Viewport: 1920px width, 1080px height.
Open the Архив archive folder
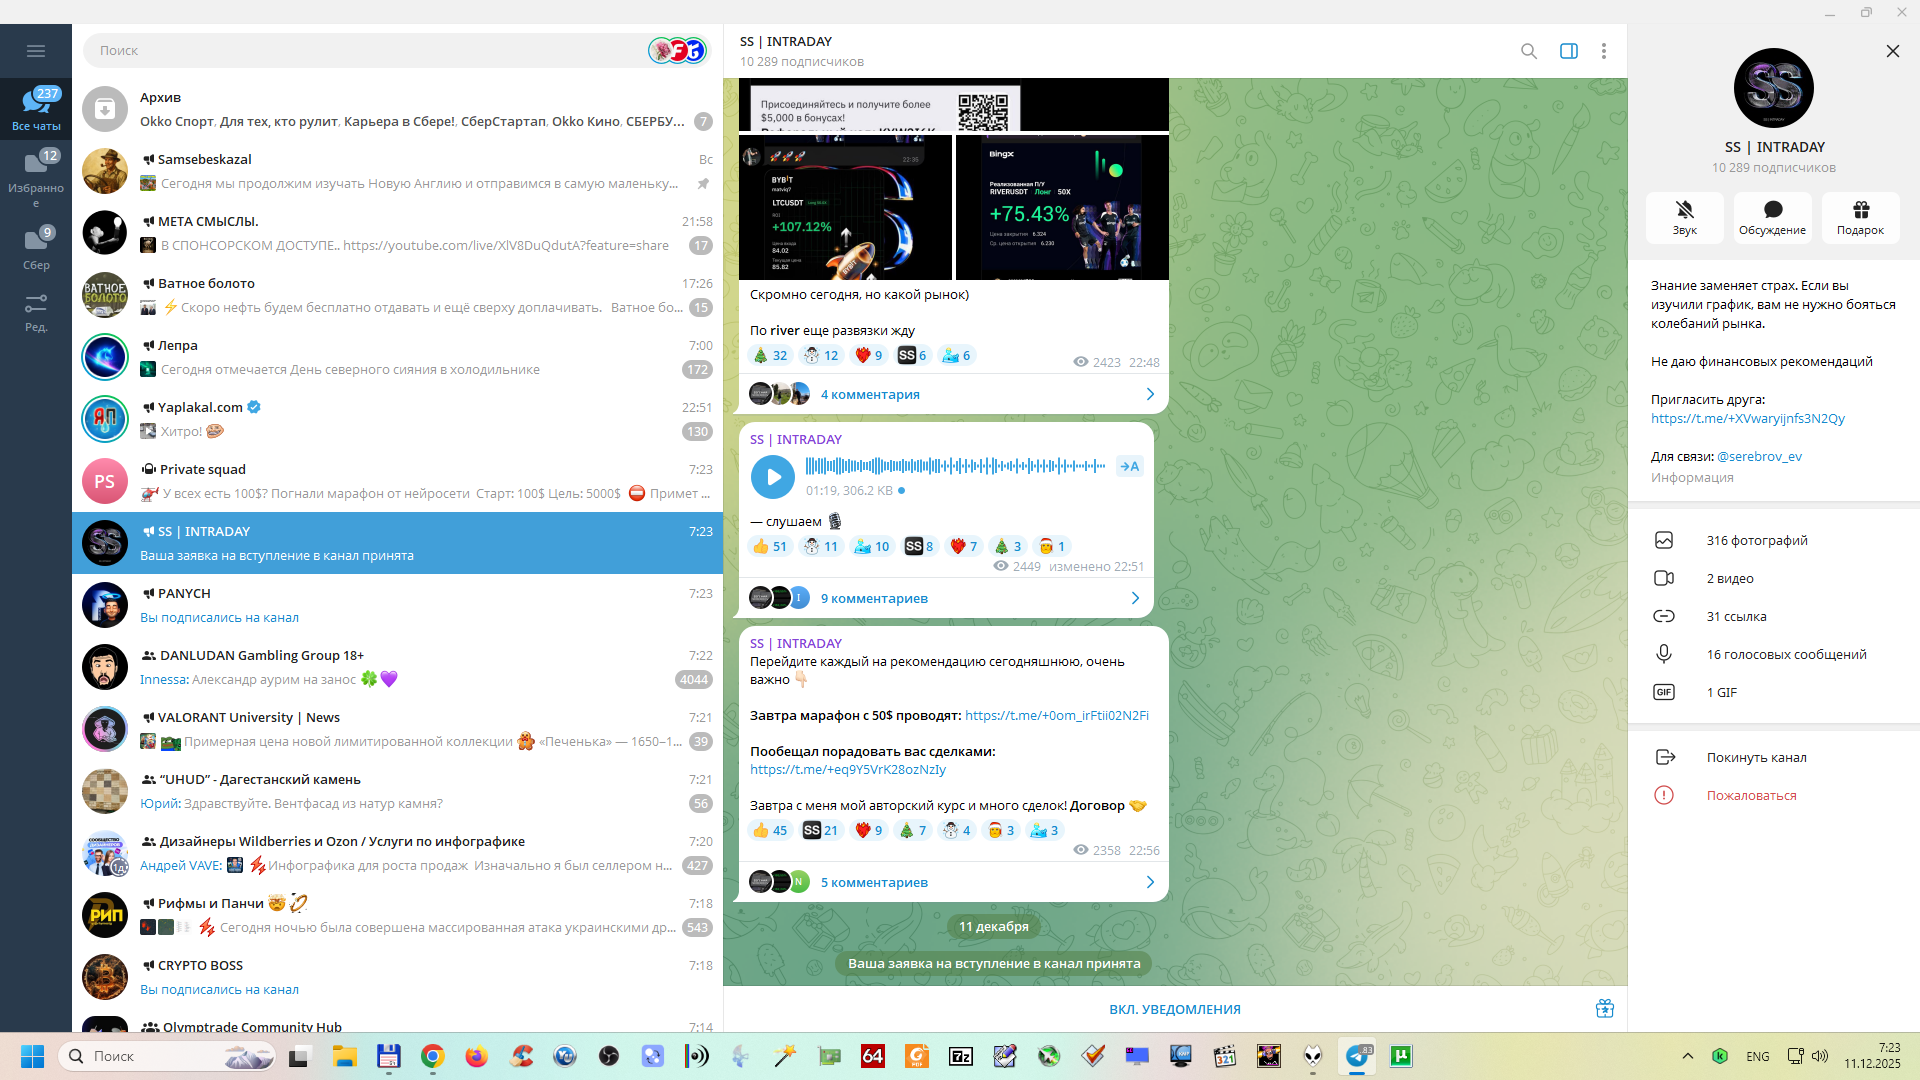(400, 109)
